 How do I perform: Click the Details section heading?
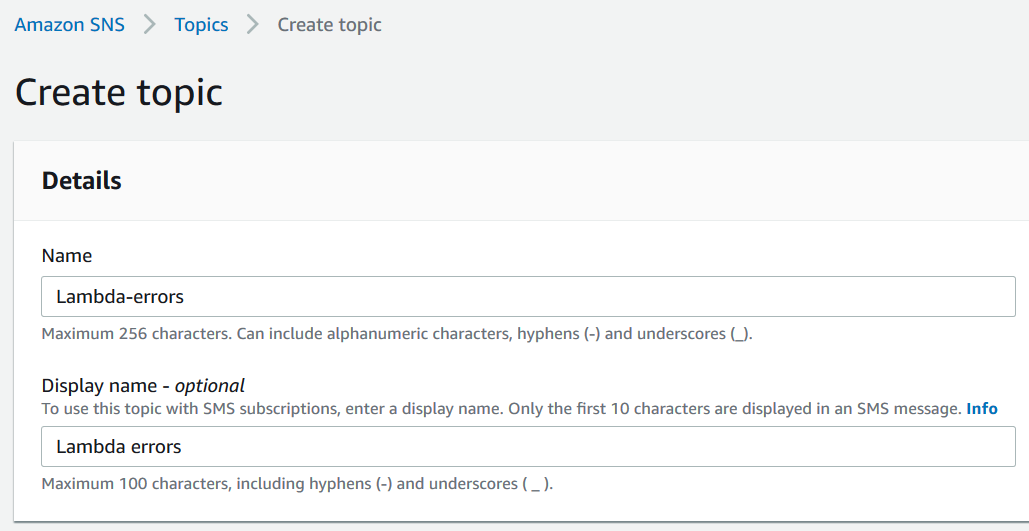point(81,181)
